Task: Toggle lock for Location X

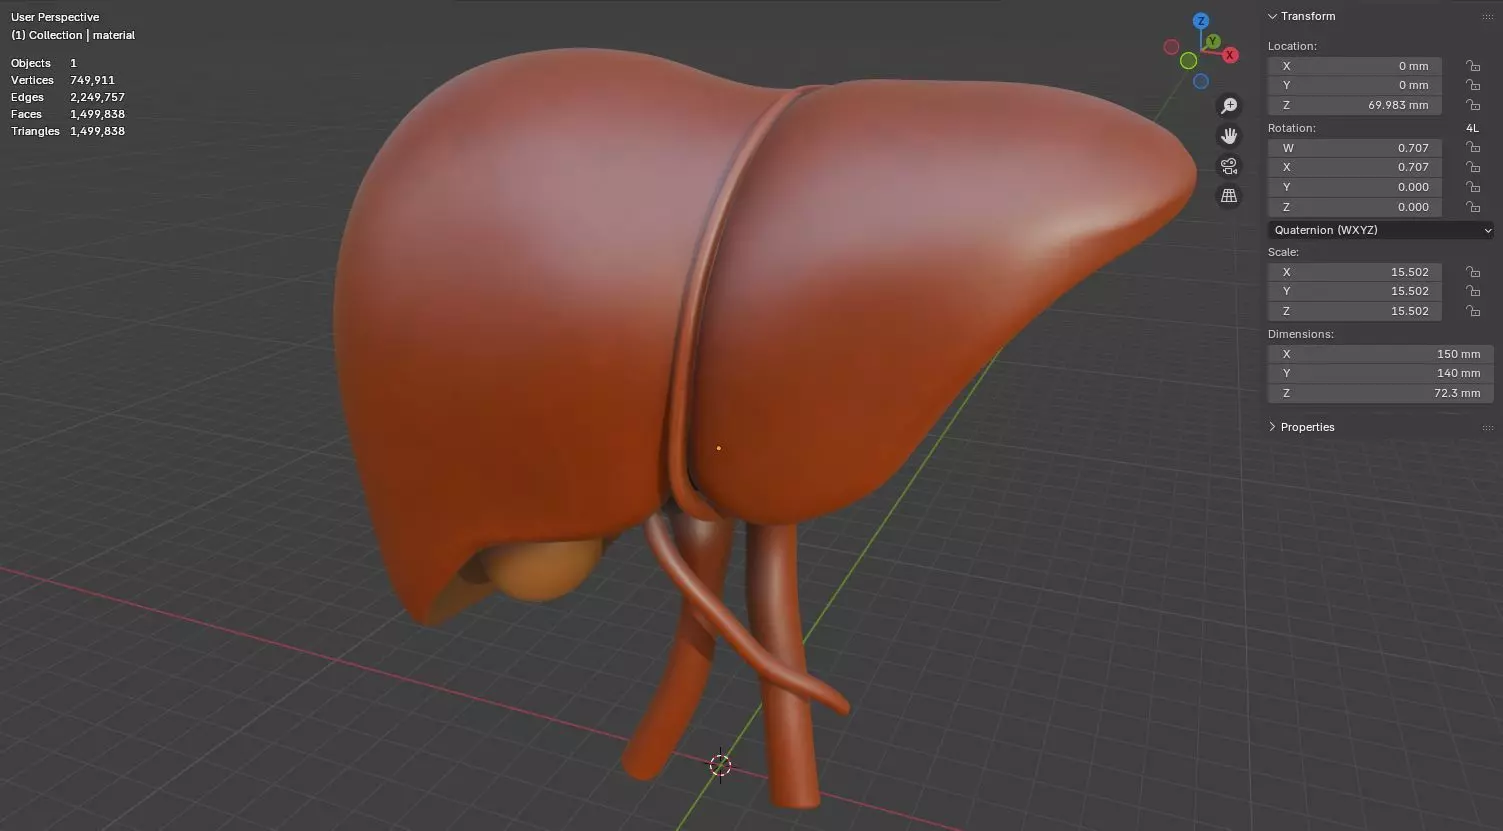Action: [x=1473, y=66]
